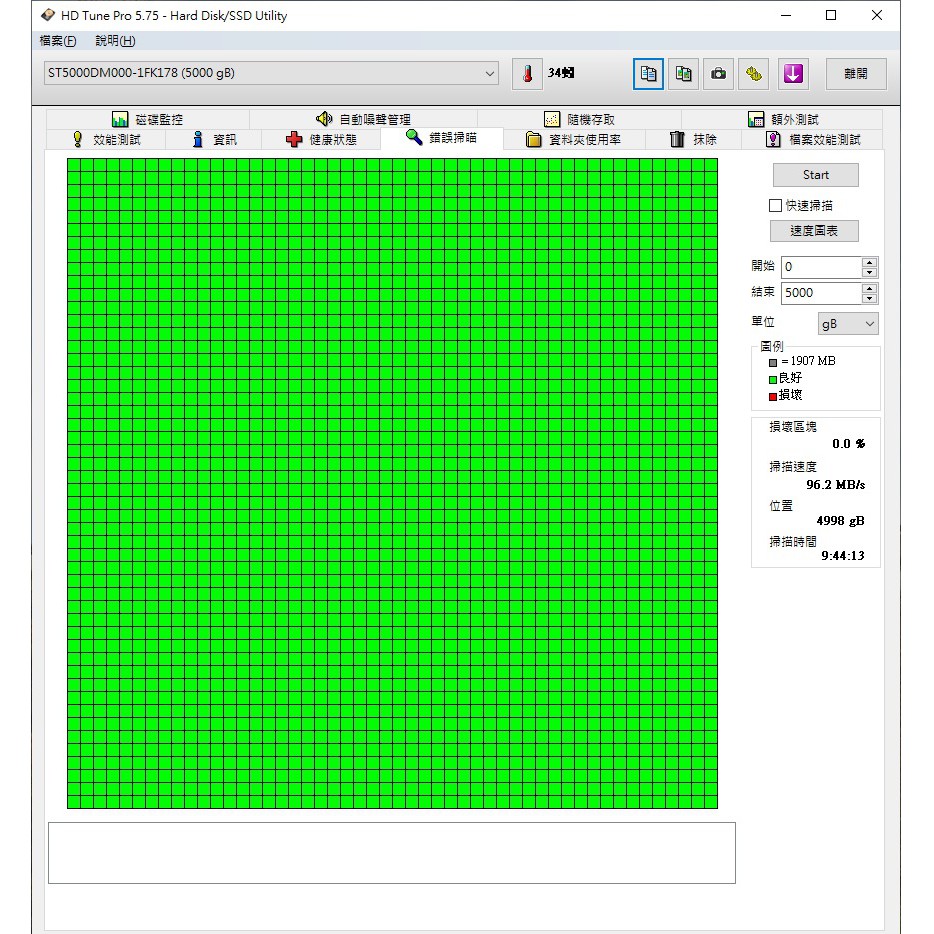
Task: Click the purple download arrow icon
Action: tap(793, 74)
